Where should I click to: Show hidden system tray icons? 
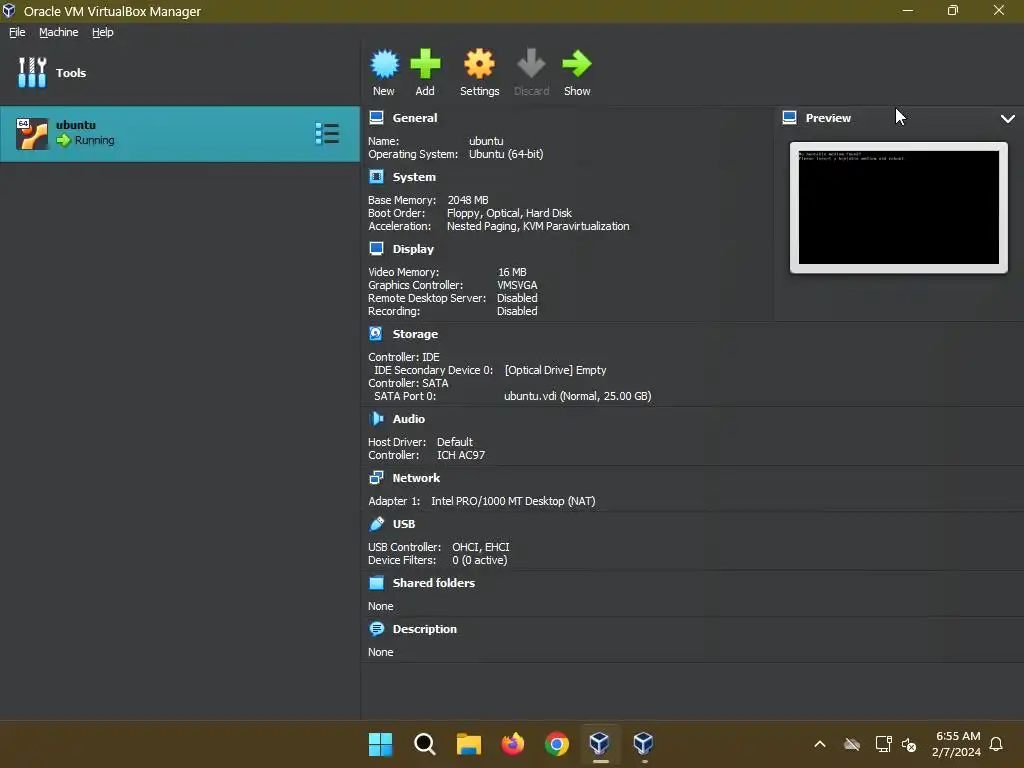pos(820,744)
